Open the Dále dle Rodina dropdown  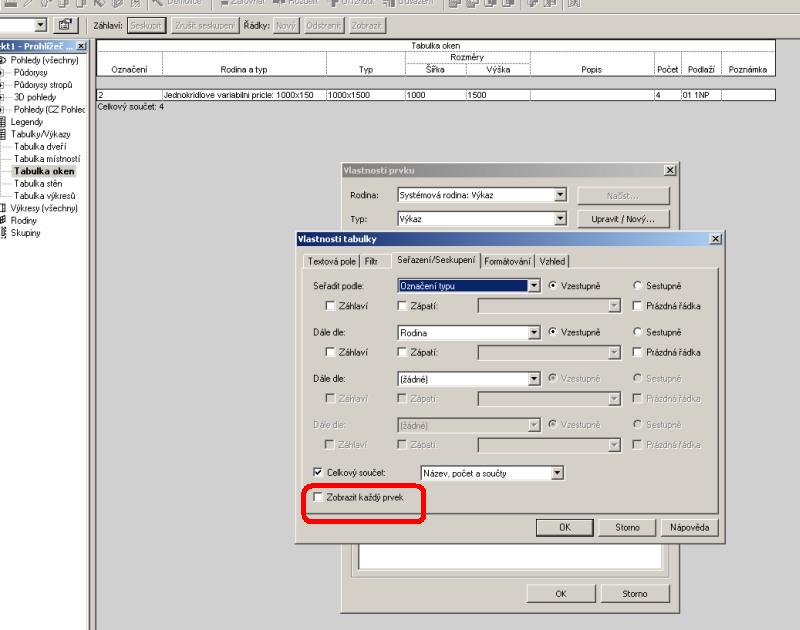(534, 333)
